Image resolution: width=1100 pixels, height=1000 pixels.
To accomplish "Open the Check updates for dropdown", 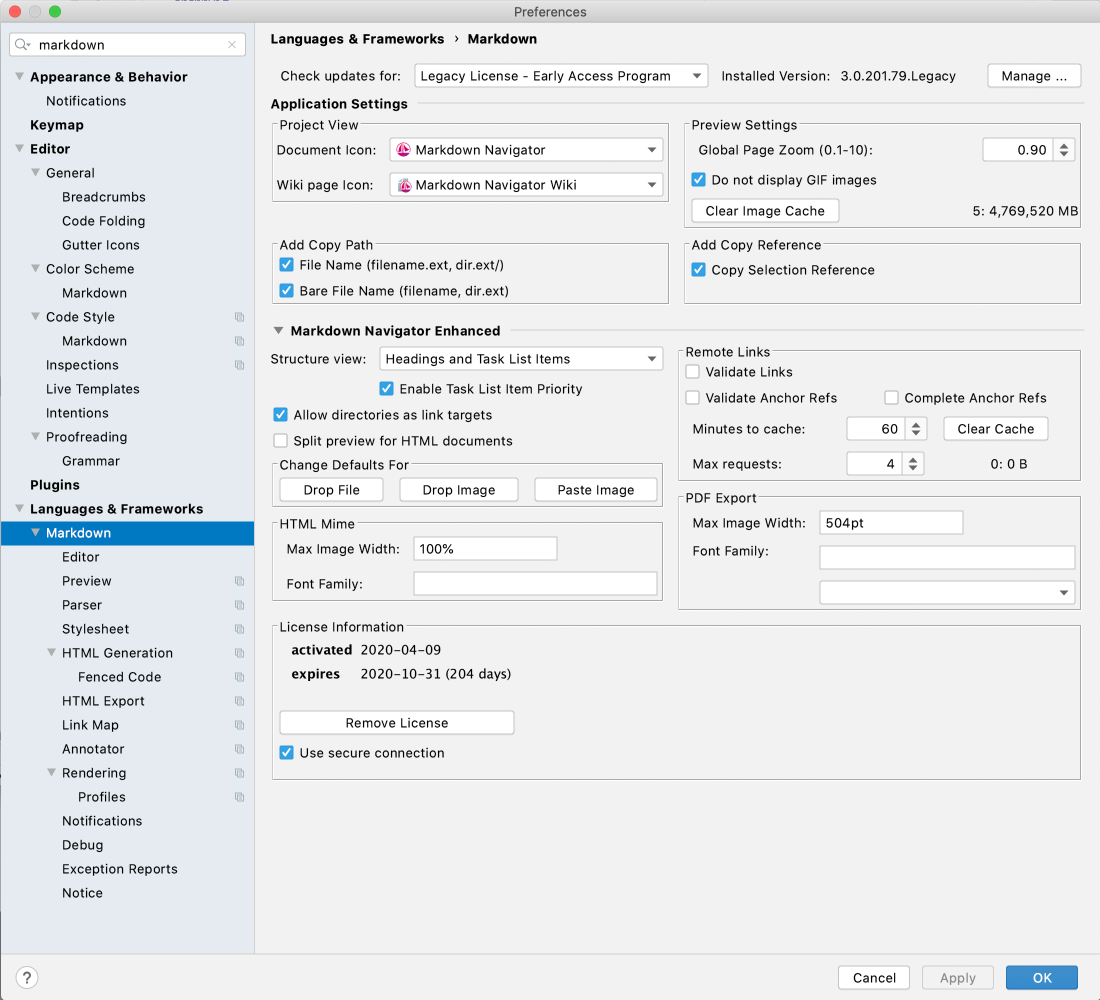I will [x=561, y=76].
